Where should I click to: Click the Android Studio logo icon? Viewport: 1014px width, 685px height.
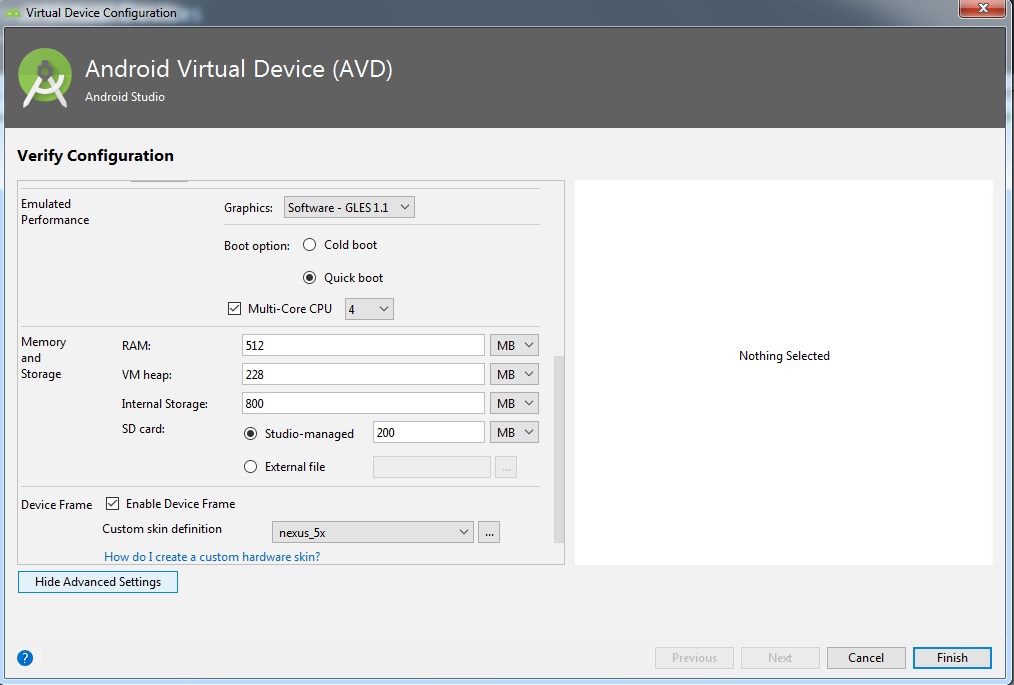(x=46, y=78)
